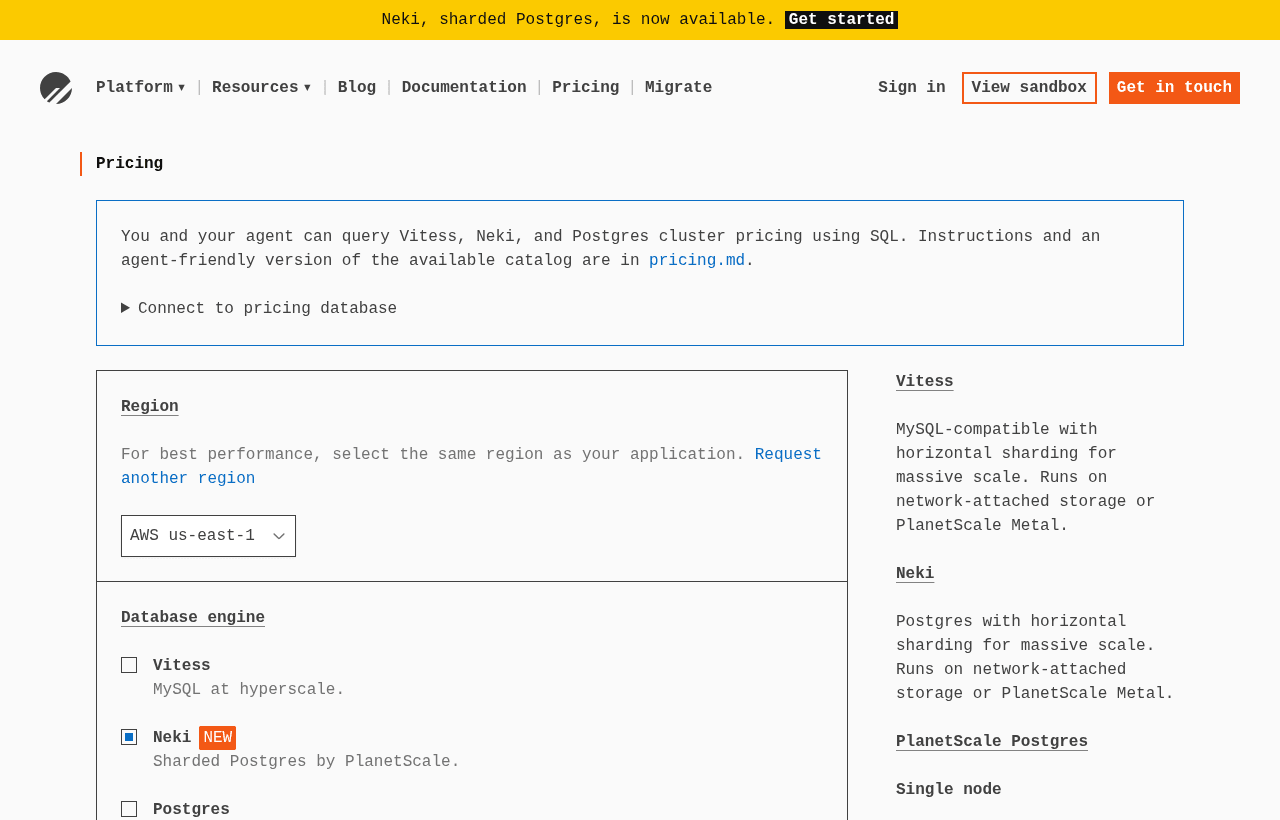Click the text MySQL at hyperscale.
1280x820 pixels.
pyautogui.click(x=249, y=690)
